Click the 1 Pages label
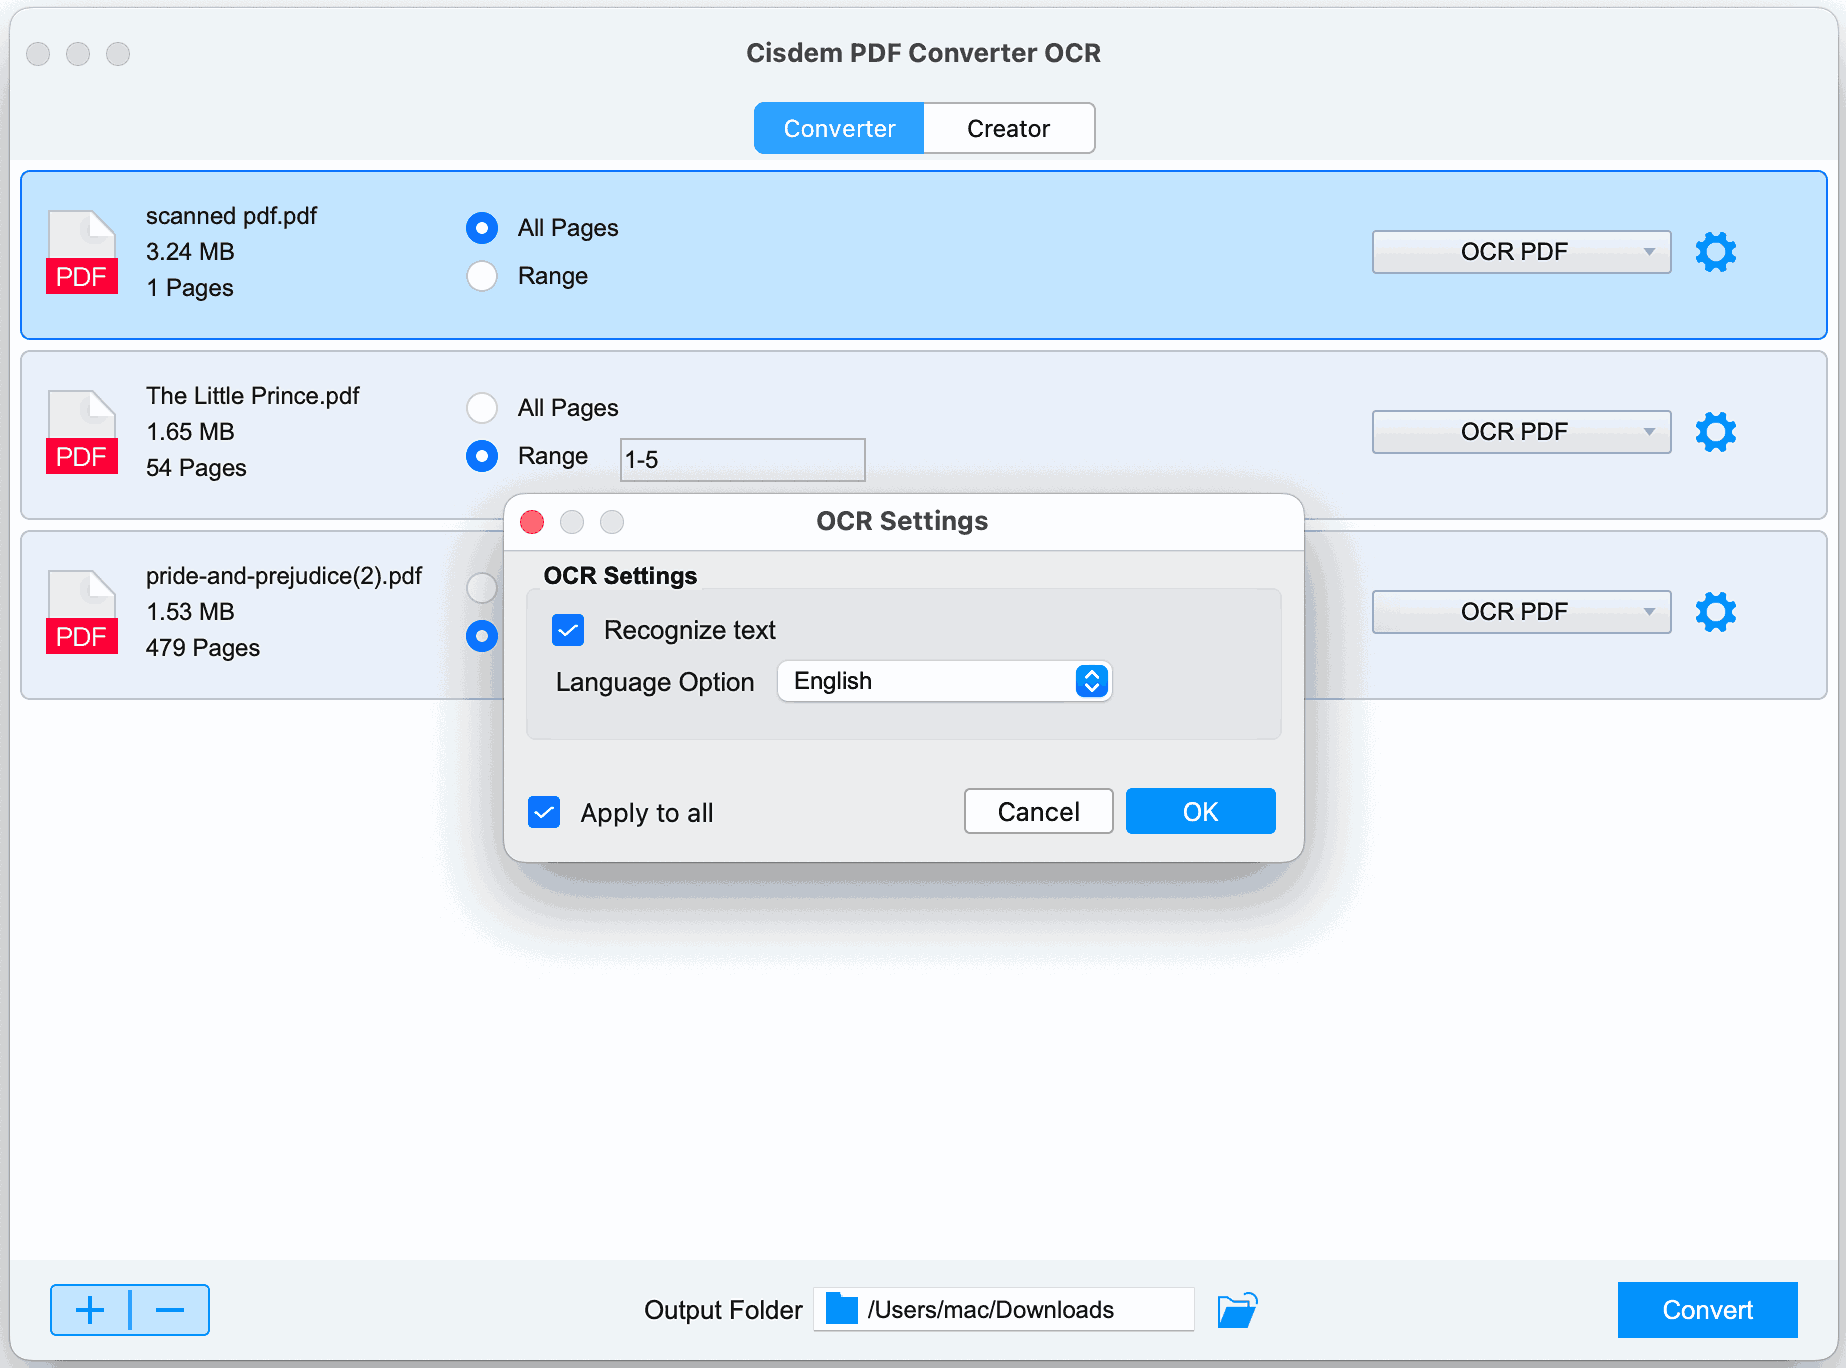Viewport: 1846px width, 1368px height. 190,288
